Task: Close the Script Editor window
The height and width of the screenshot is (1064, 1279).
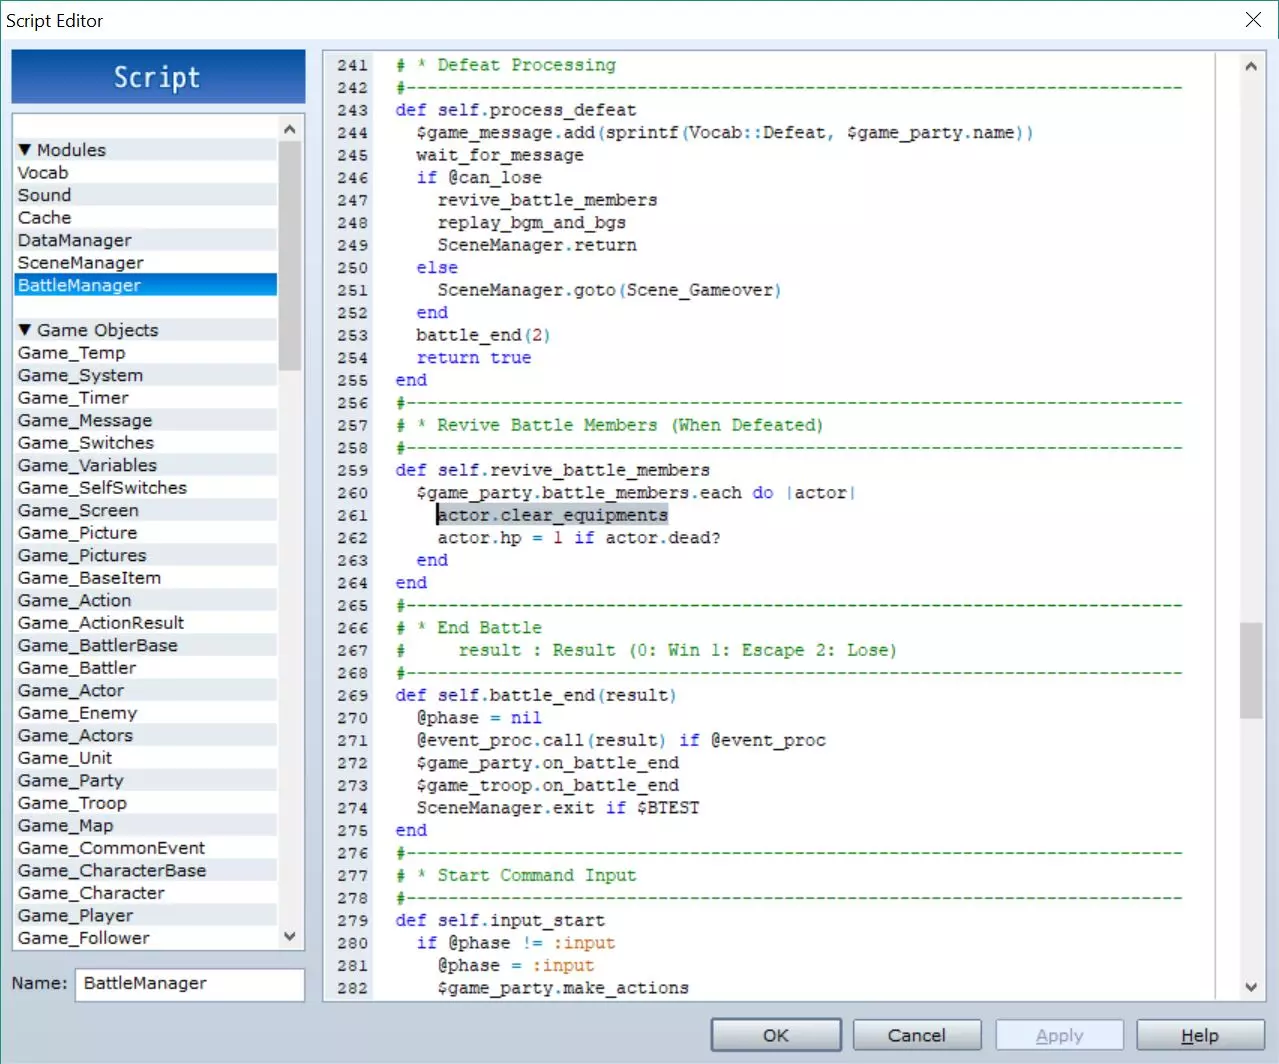Action: click(1253, 20)
